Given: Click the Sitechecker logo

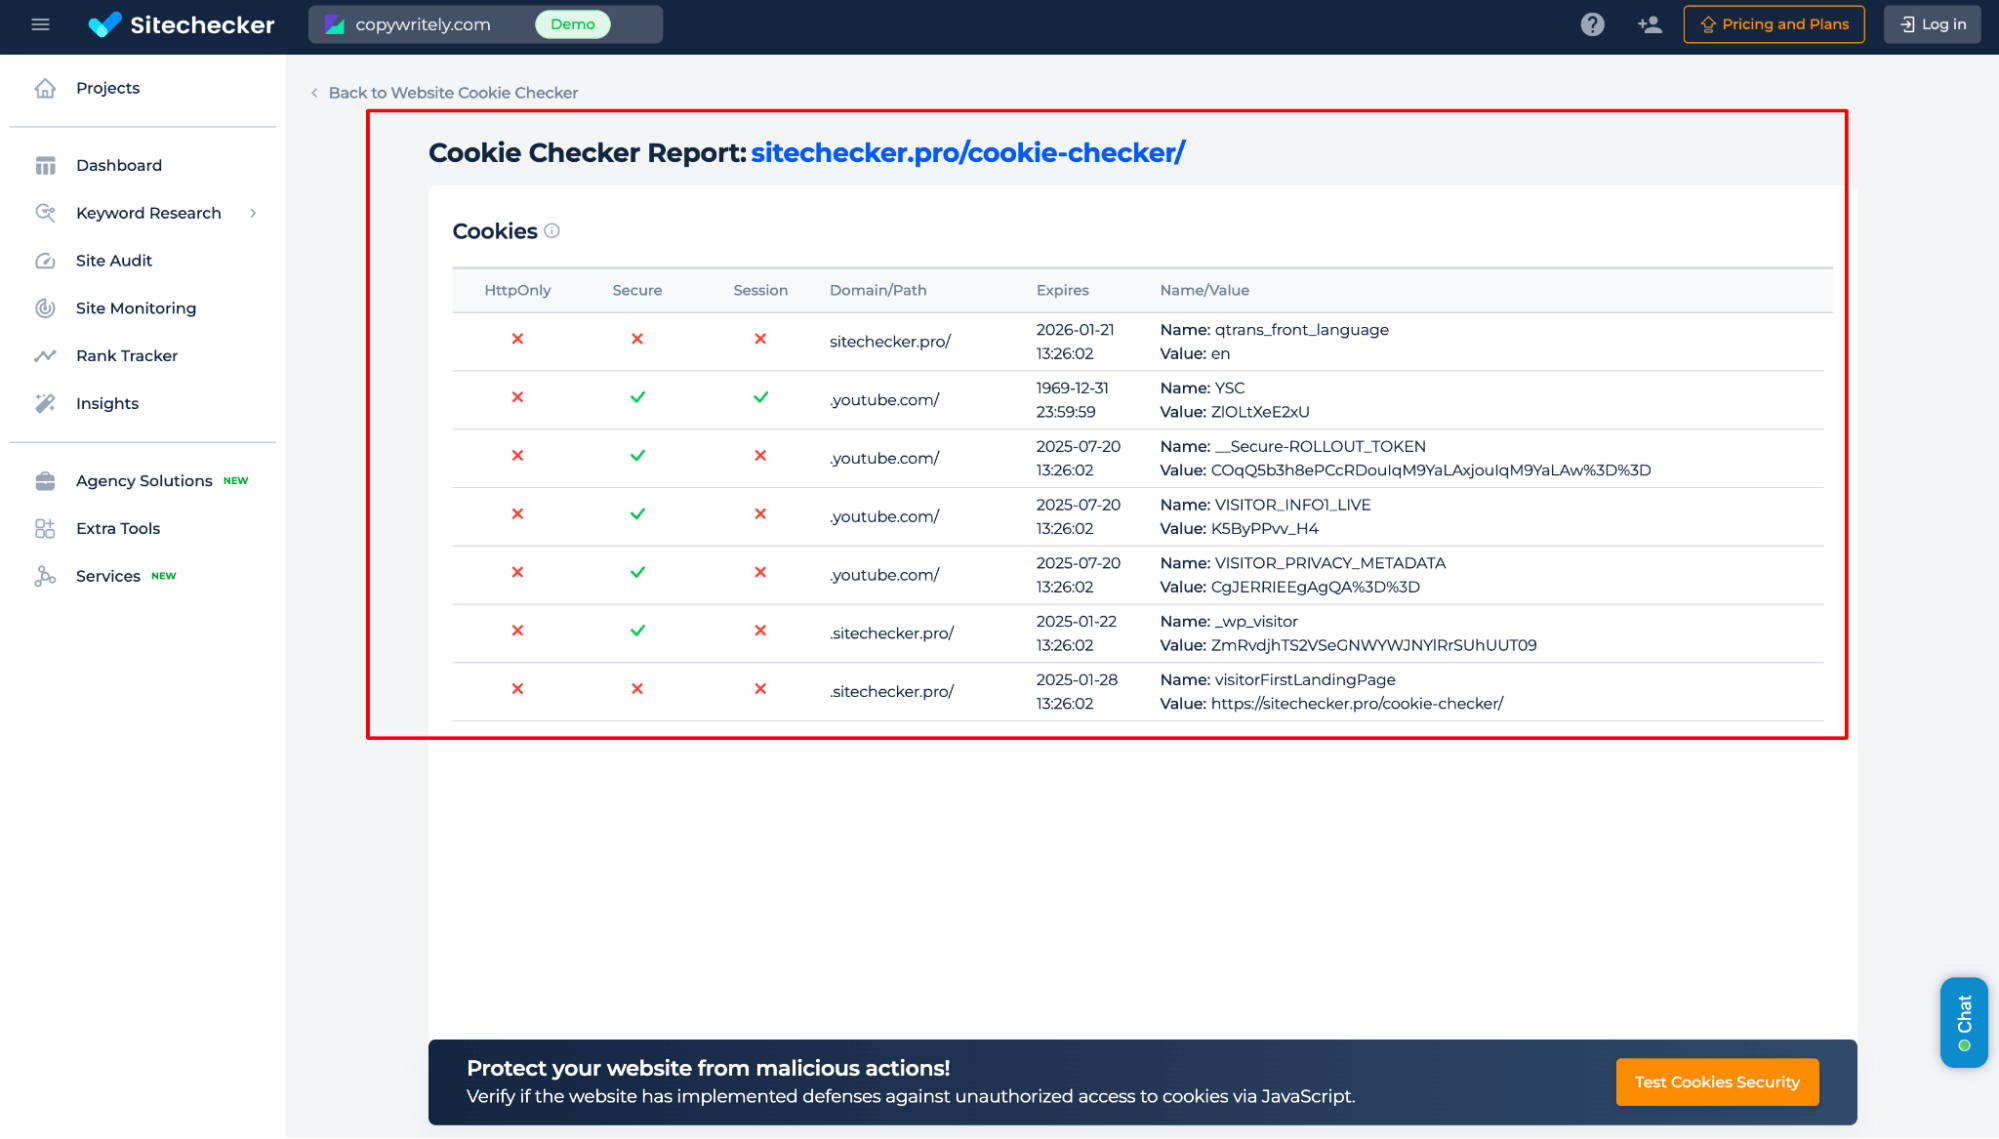Looking at the screenshot, I should 181,24.
